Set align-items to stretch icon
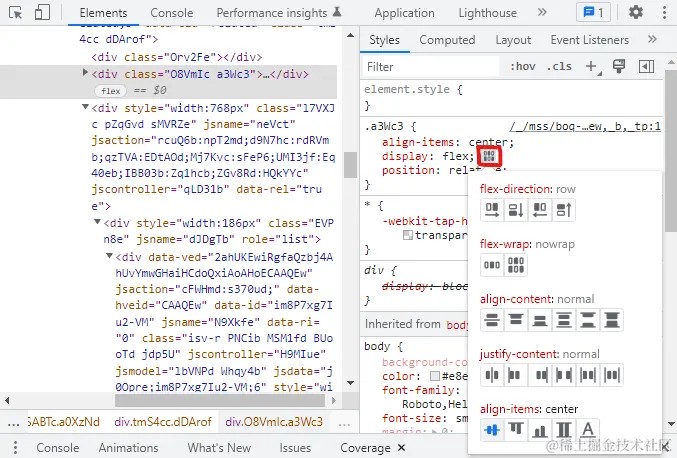This screenshot has width=677, height=458. 564,430
